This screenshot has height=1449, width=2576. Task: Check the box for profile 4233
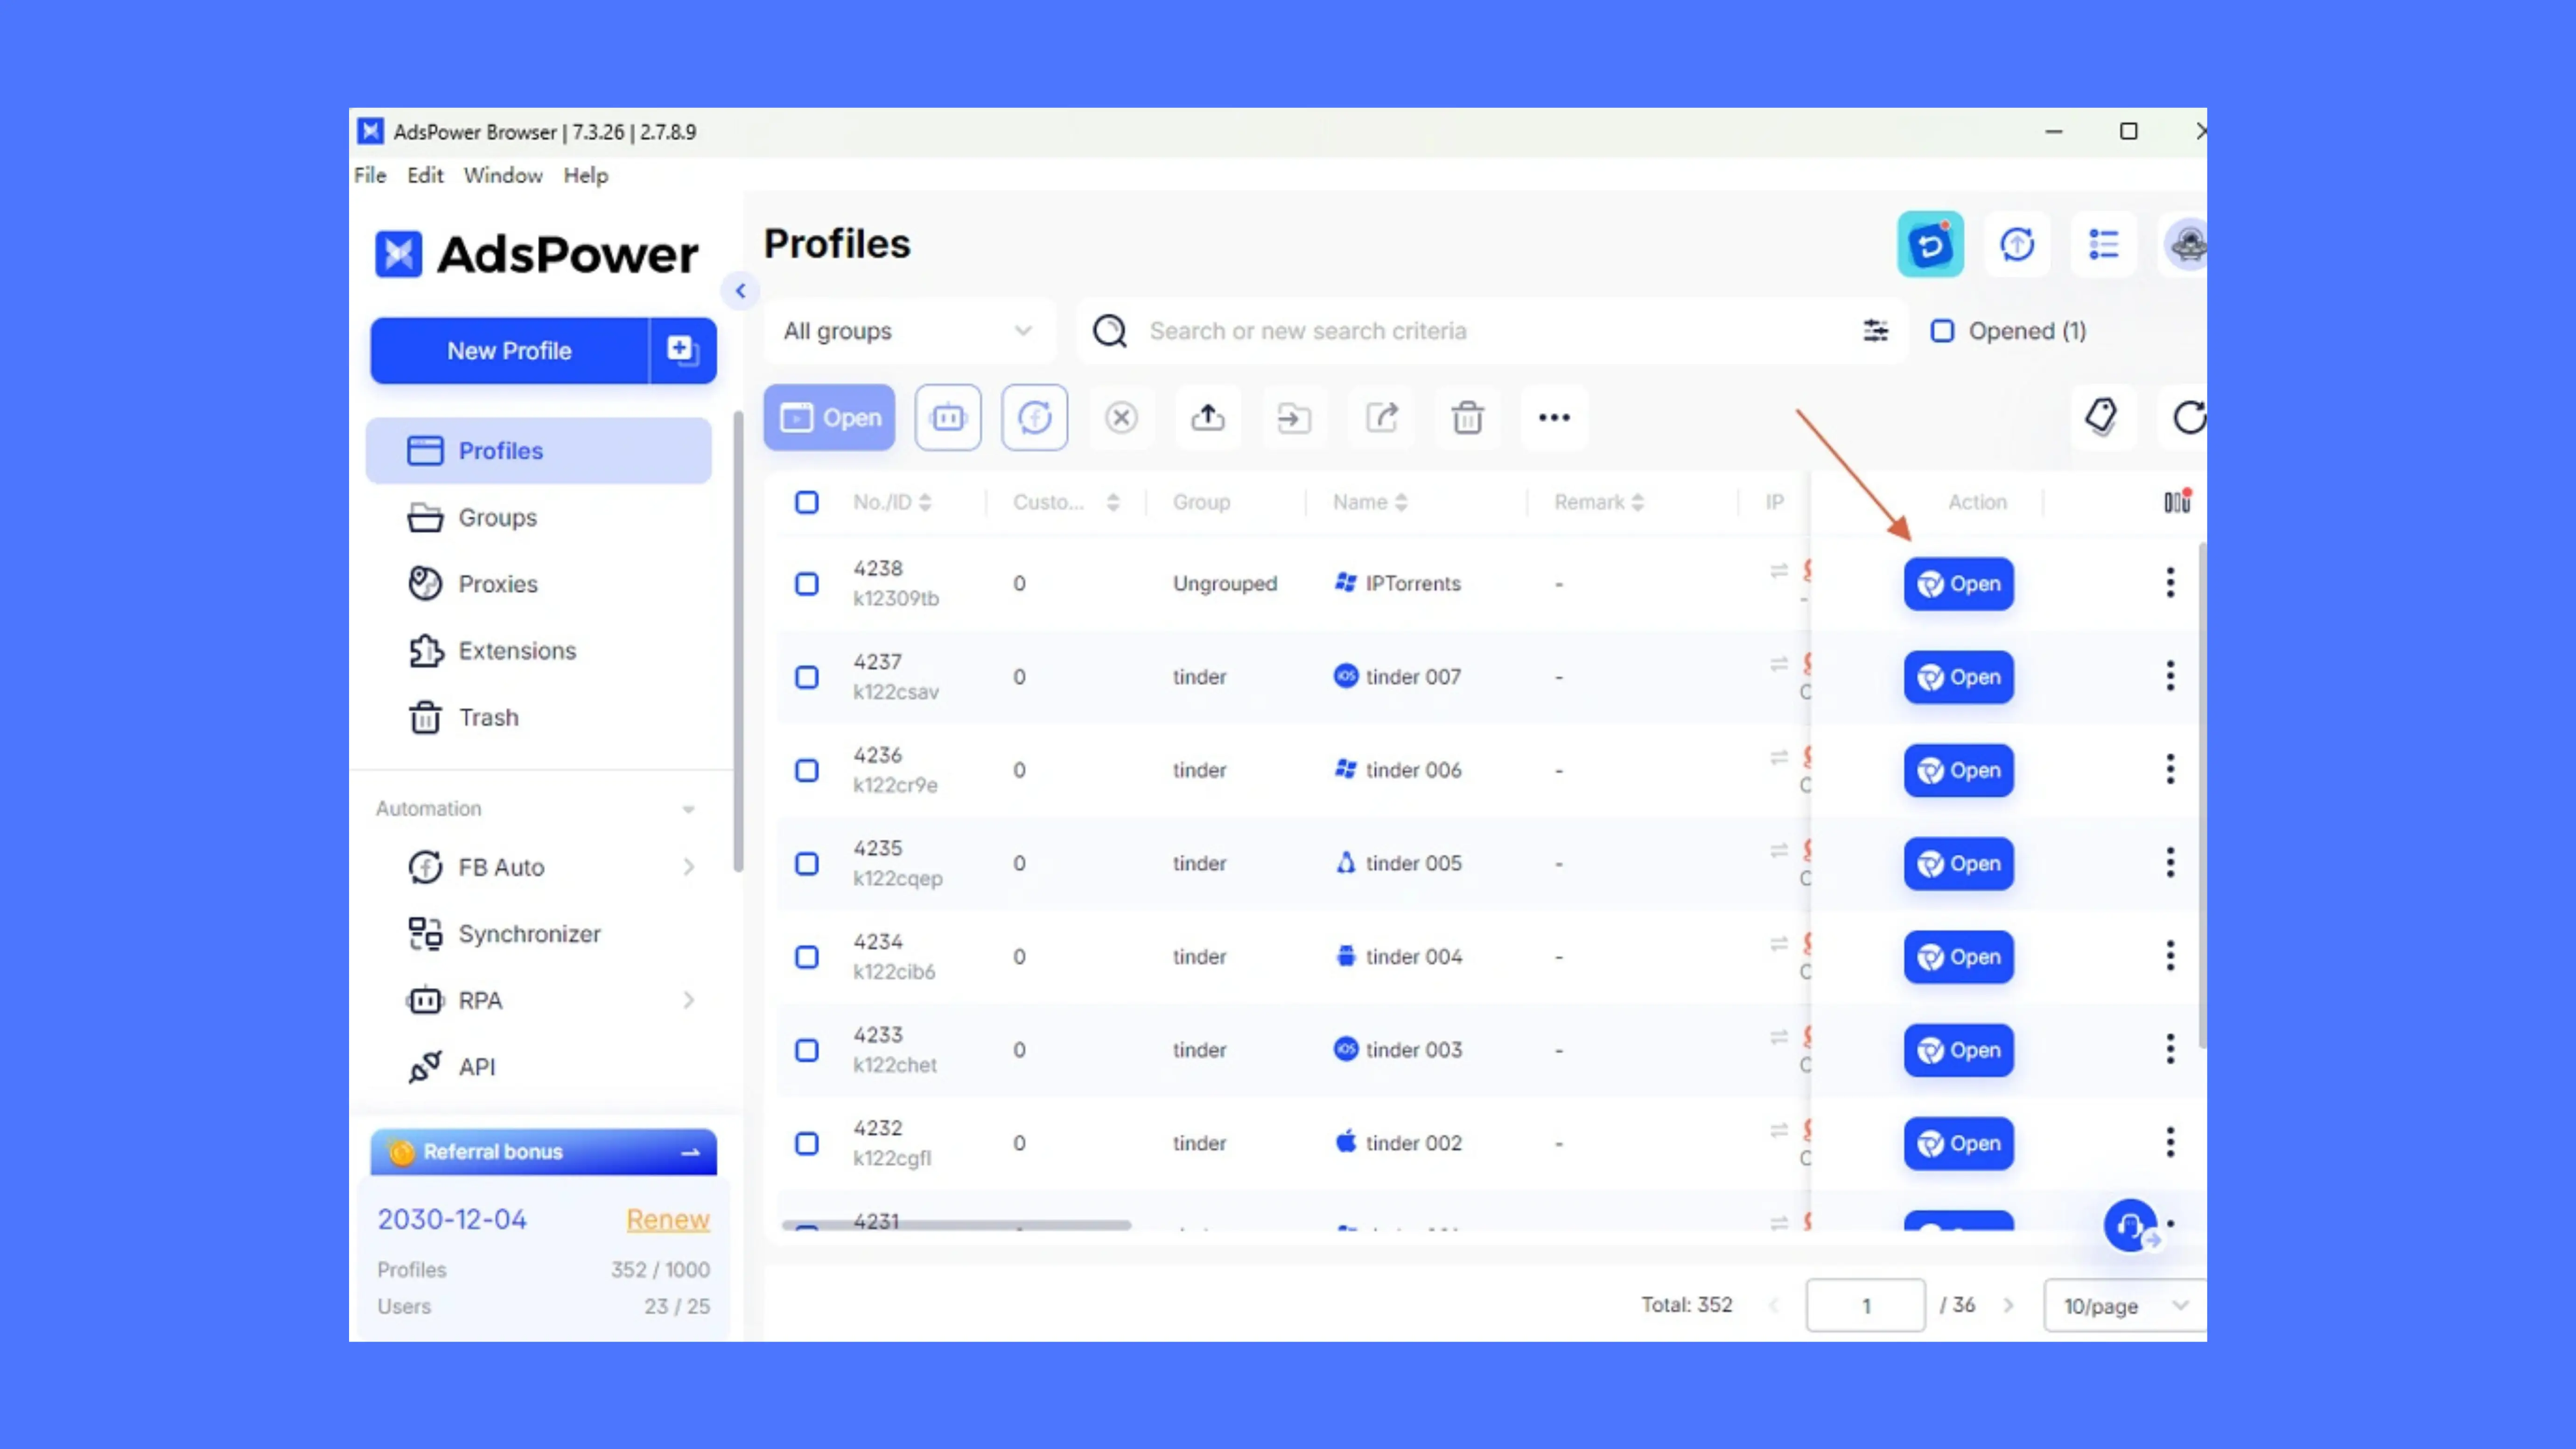pos(806,1050)
